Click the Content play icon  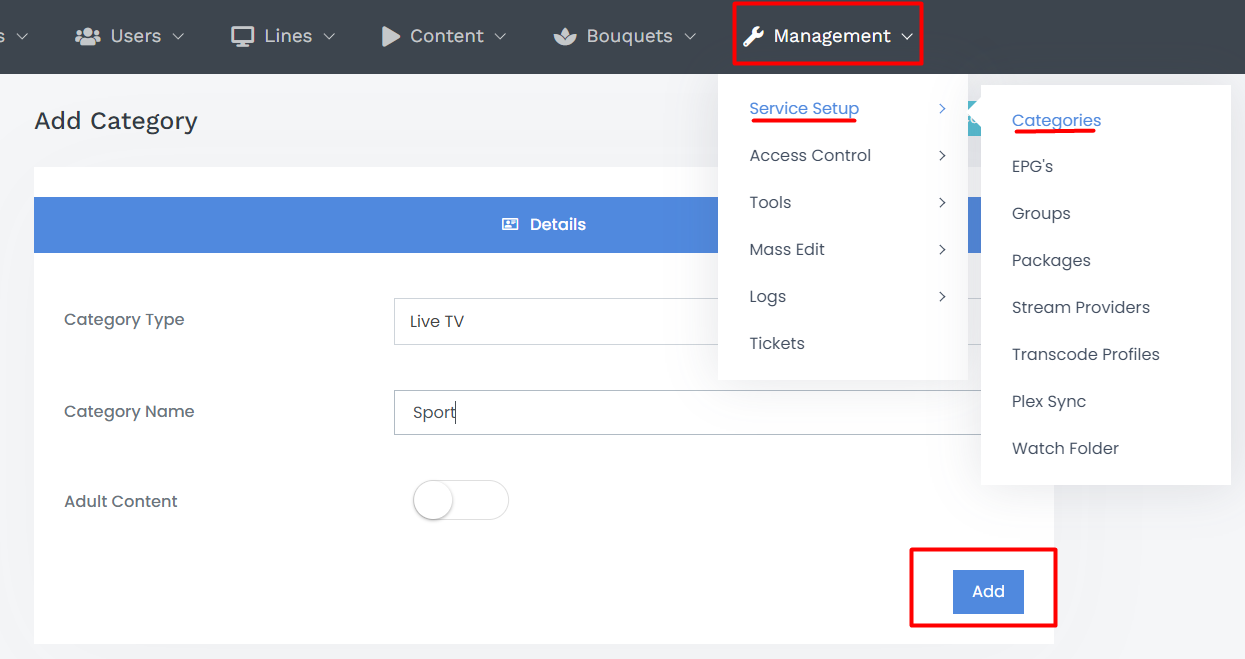click(390, 36)
